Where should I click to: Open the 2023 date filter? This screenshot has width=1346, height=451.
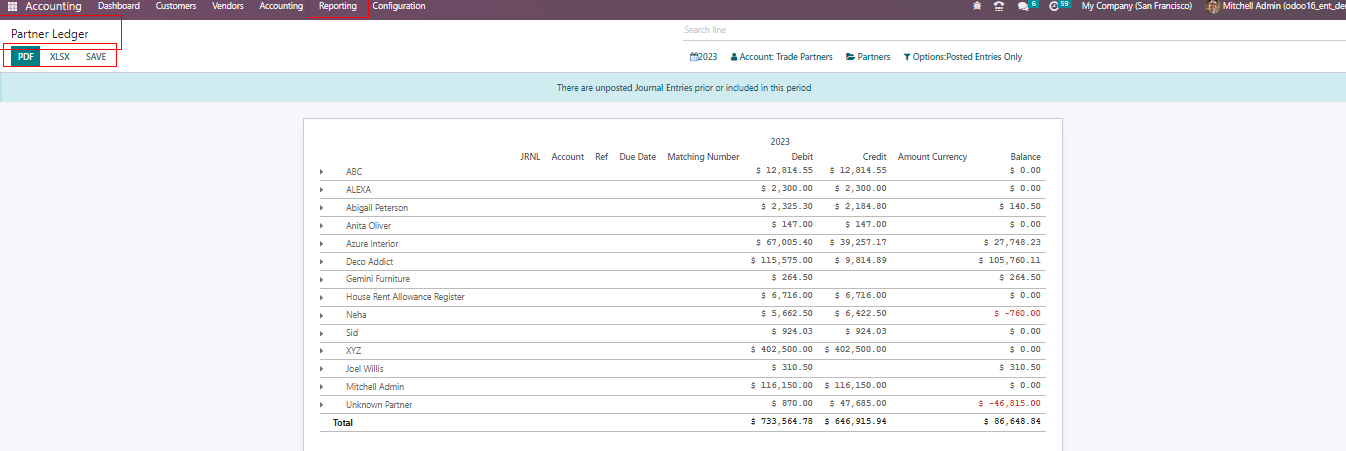coord(704,57)
